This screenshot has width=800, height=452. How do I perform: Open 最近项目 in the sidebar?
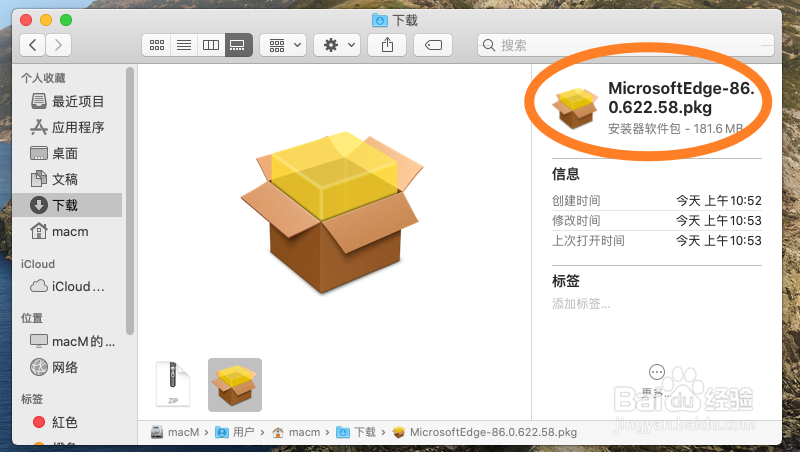pyautogui.click(x=67, y=101)
